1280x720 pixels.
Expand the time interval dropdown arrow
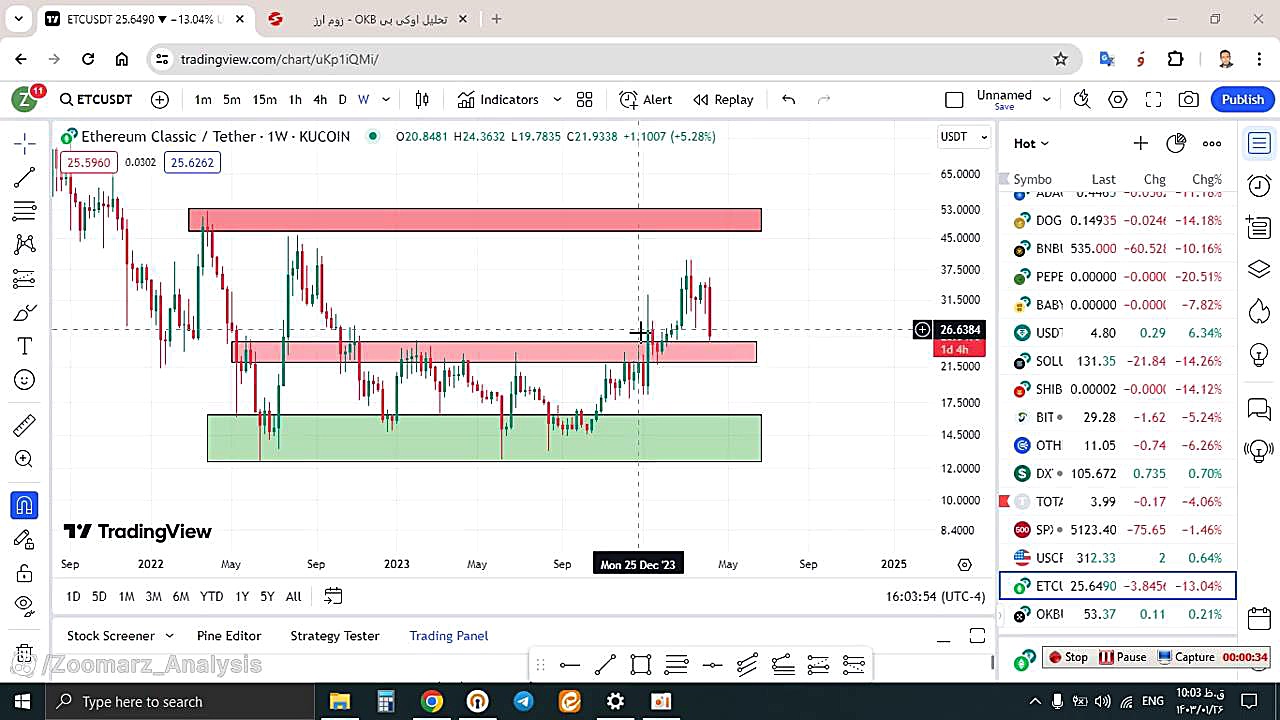(386, 99)
